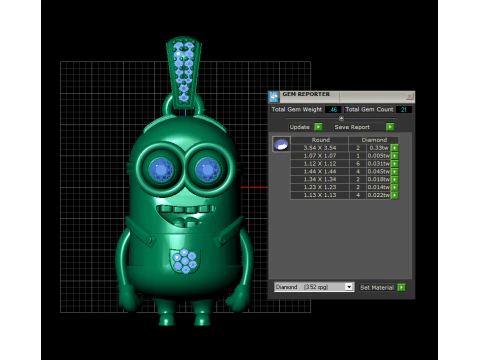Click the Diamond column header
480x360 pixels.
[374, 140]
